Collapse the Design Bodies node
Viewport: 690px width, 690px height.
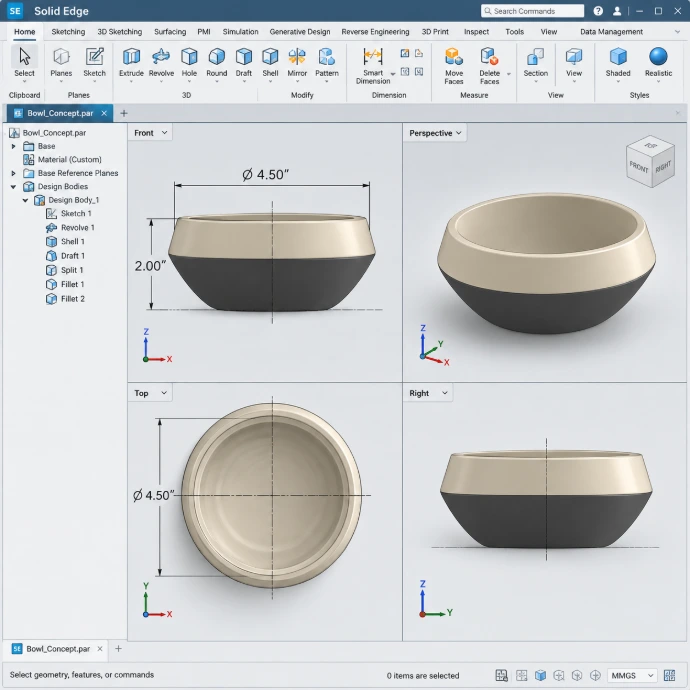pyautogui.click(x=13, y=187)
